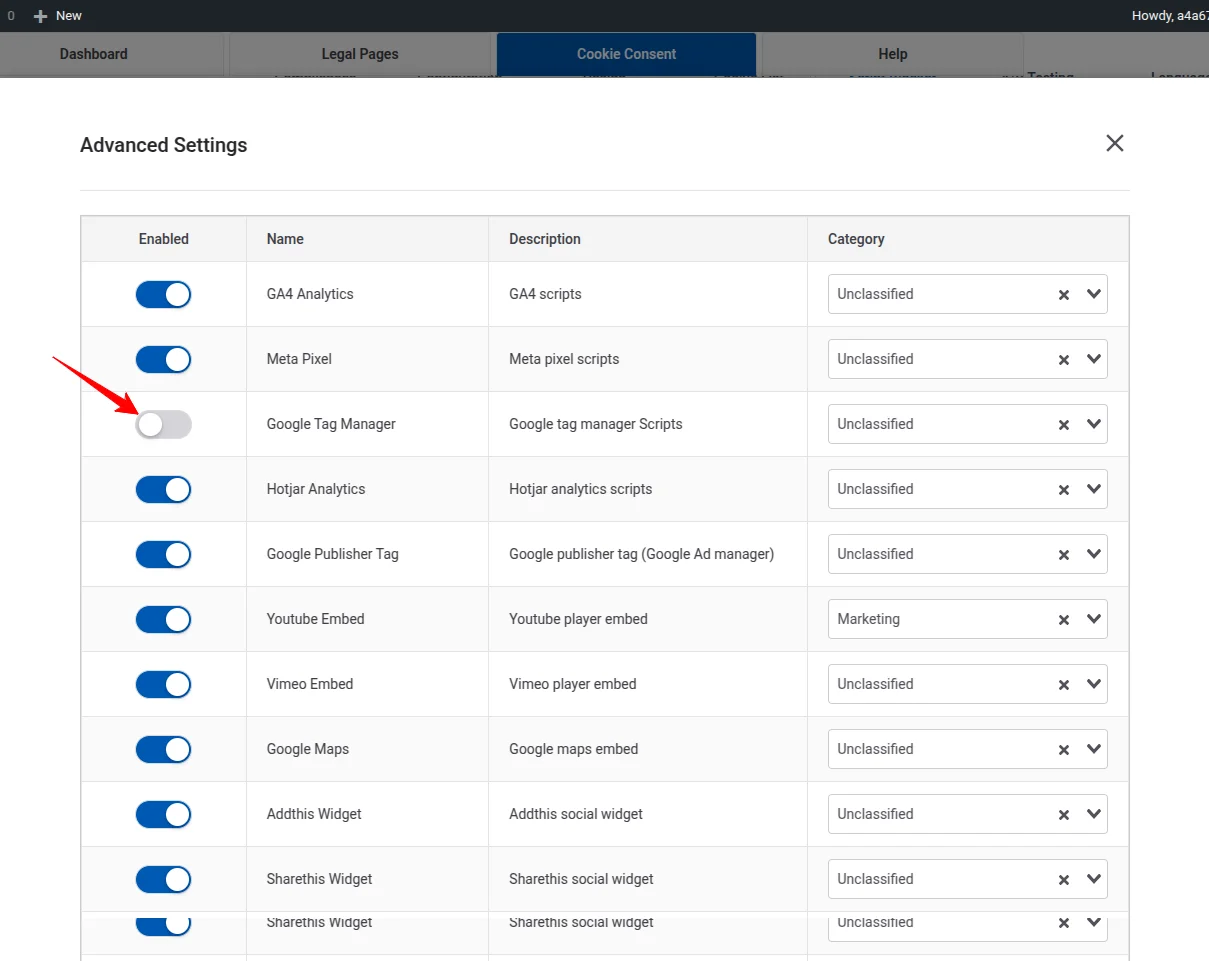The image size is (1209, 961).
Task: Enable the Google Tag Manager toggle
Action: [x=163, y=425]
